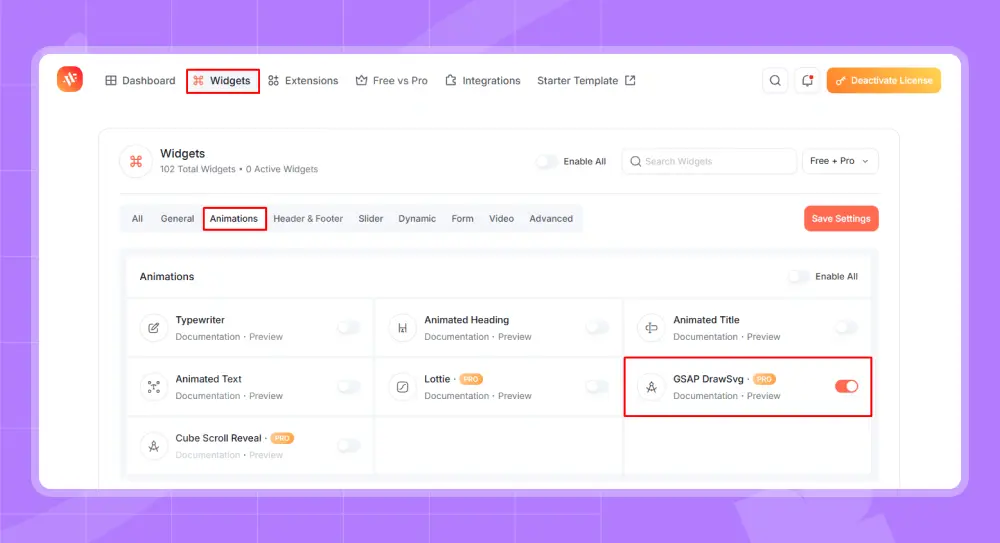Open the Starter Template external link
Image resolution: width=1000 pixels, height=543 pixels.
coord(586,81)
